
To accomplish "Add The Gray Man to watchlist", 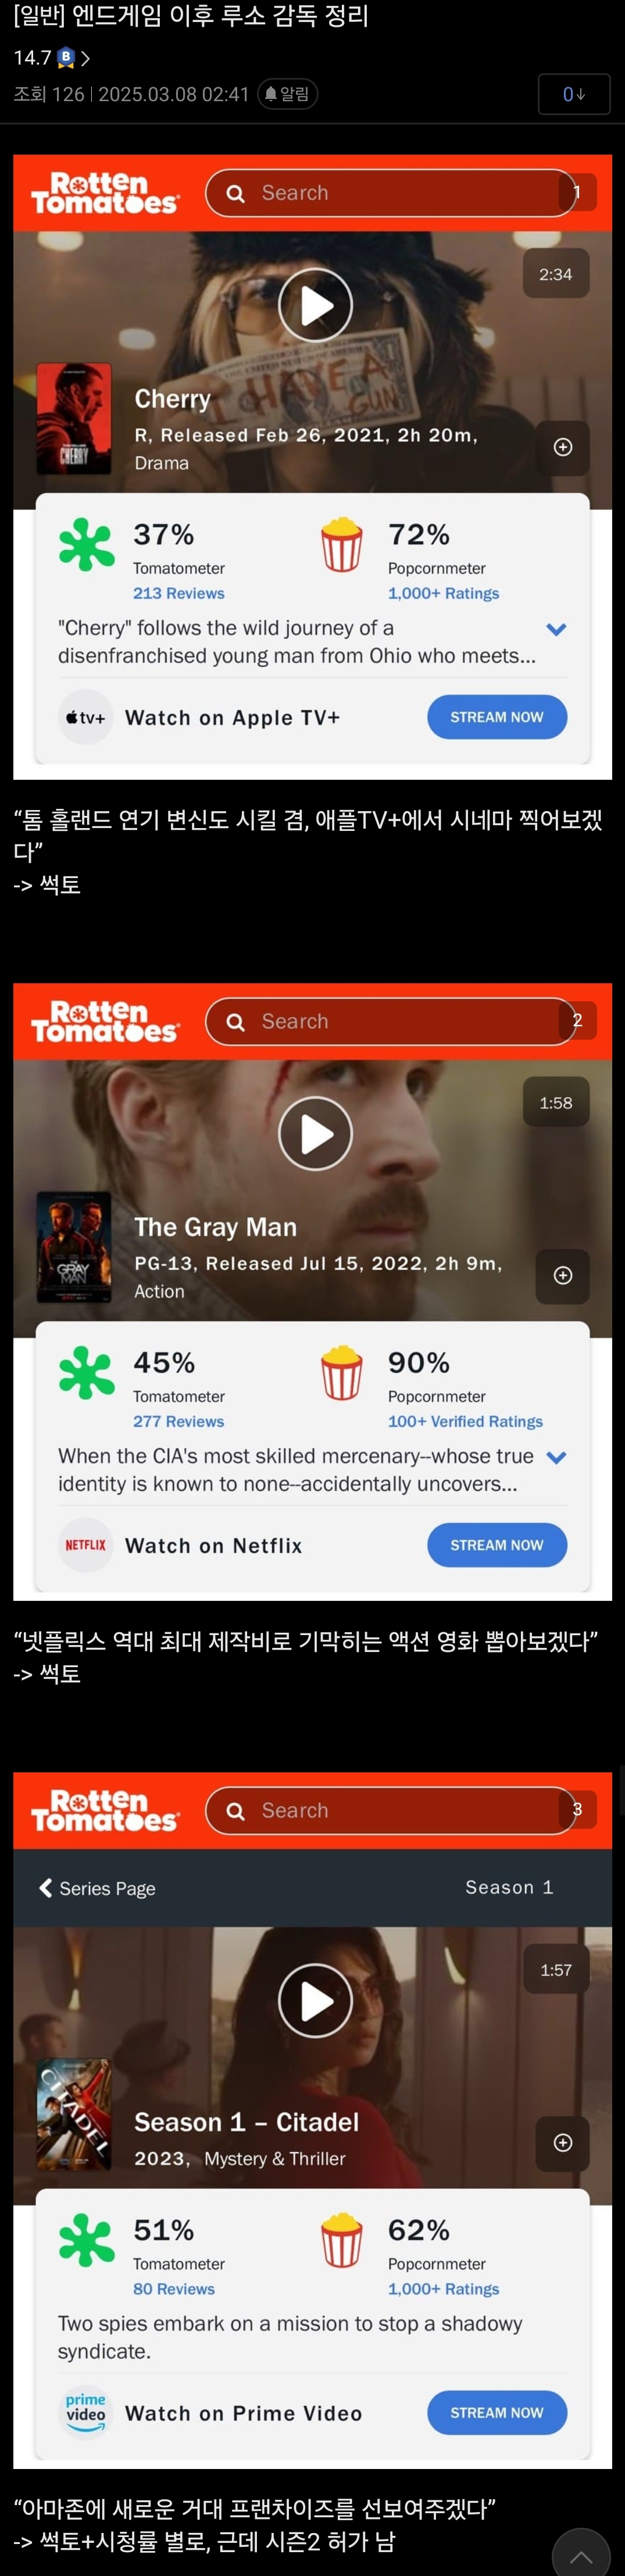I will 563,1275.
